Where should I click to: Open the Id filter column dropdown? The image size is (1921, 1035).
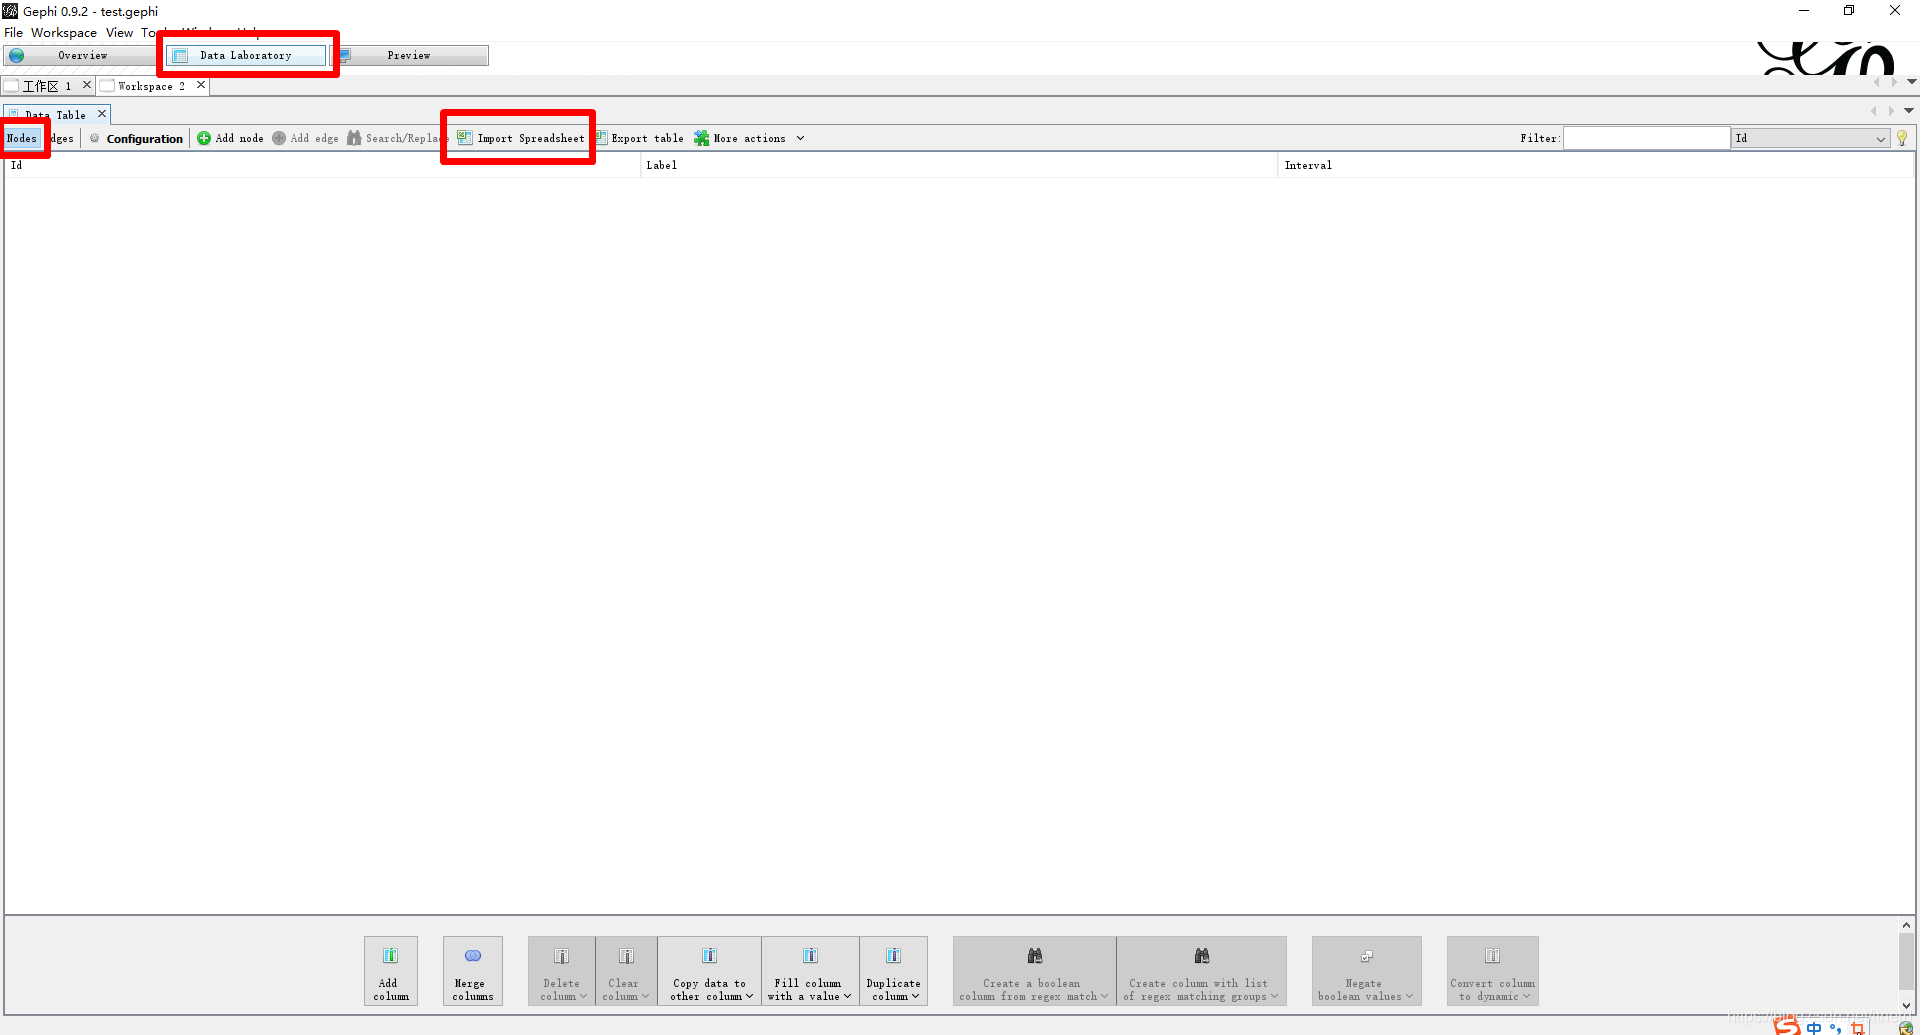(x=1810, y=138)
